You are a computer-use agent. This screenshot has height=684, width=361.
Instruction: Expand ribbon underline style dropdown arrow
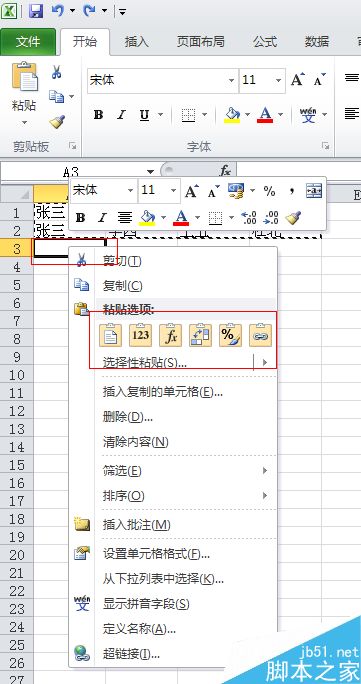click(160, 115)
